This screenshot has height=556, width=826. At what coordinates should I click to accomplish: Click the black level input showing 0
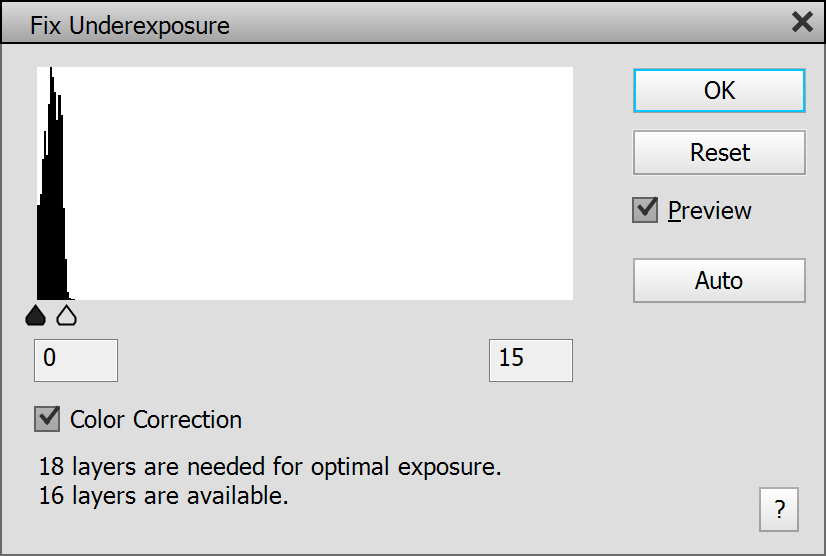click(x=76, y=360)
